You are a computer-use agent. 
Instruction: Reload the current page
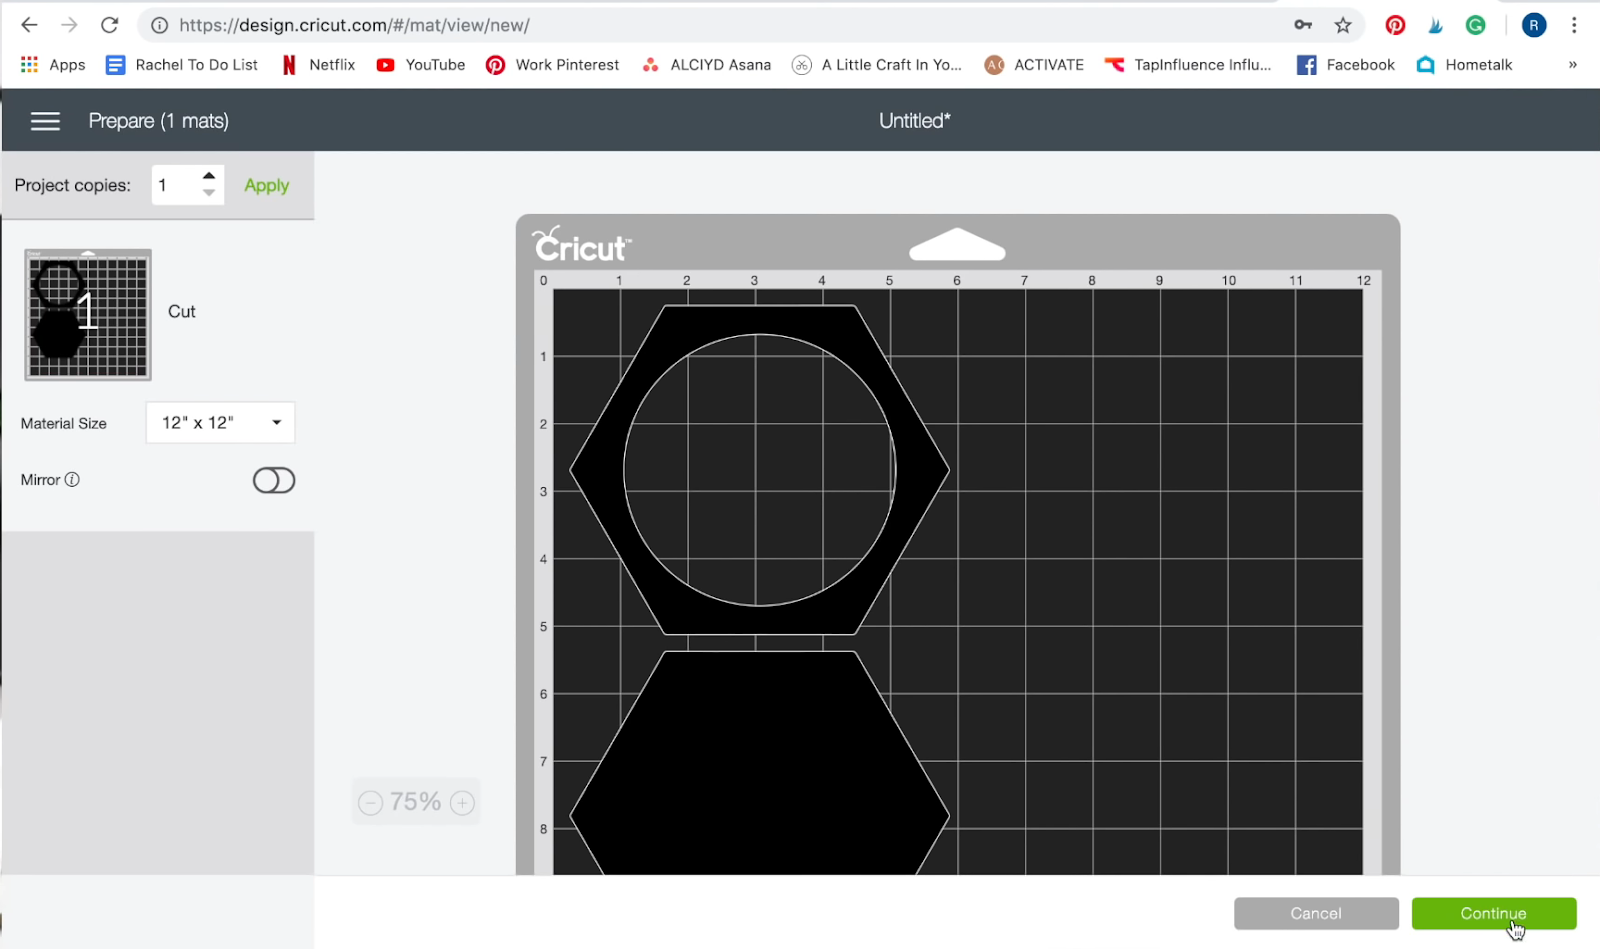110,25
